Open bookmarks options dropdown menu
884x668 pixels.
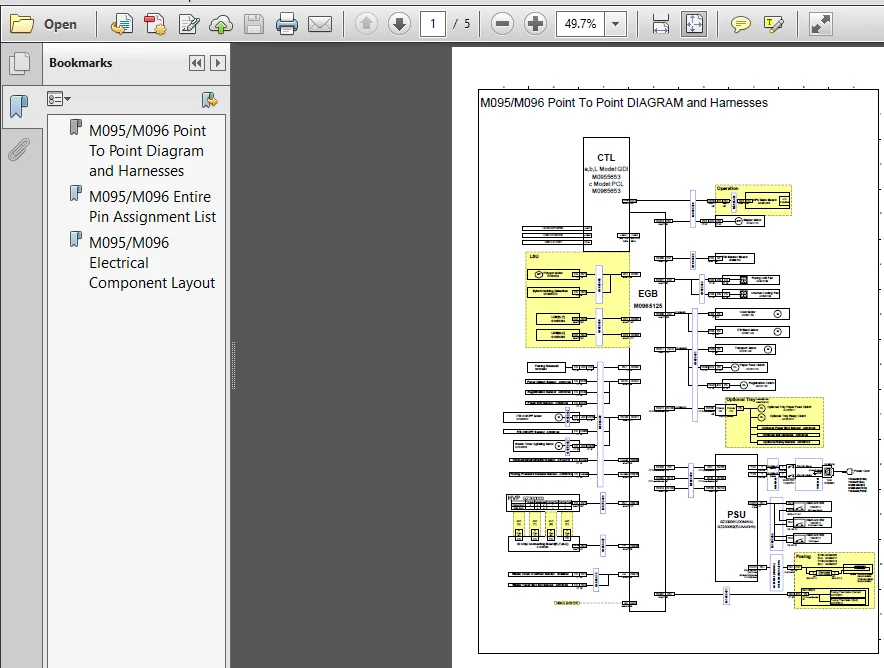coord(59,99)
